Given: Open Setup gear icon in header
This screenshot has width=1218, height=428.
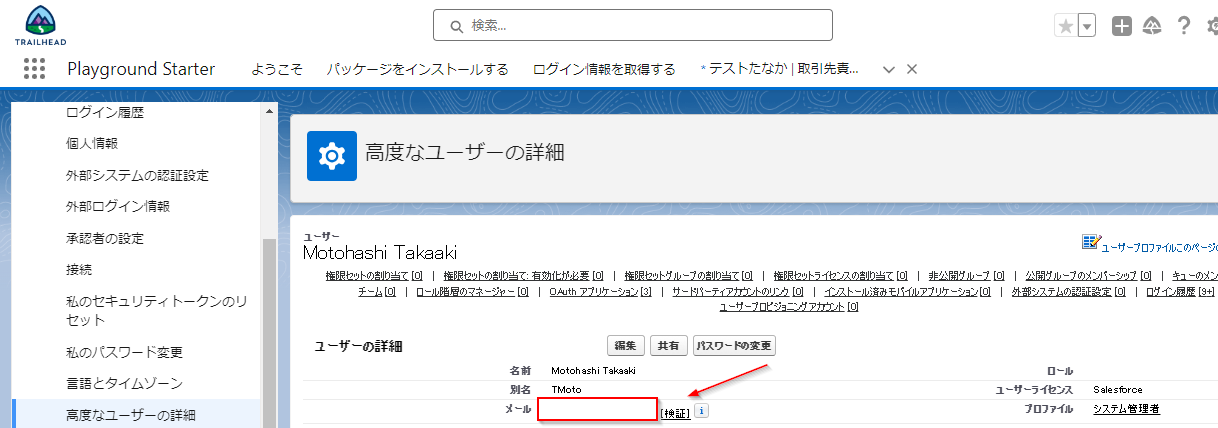Looking at the screenshot, I should click(x=1212, y=26).
